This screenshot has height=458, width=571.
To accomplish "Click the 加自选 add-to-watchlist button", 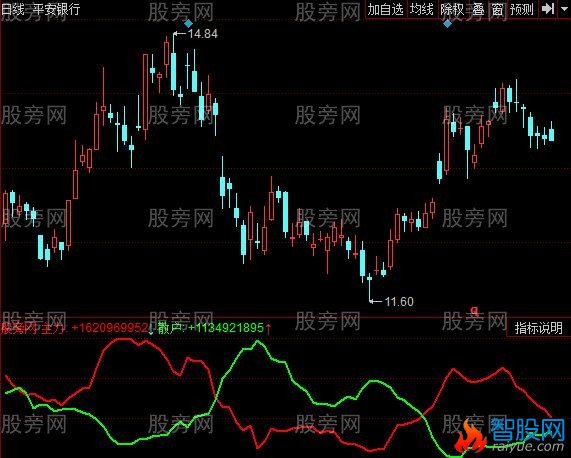I will (x=386, y=9).
